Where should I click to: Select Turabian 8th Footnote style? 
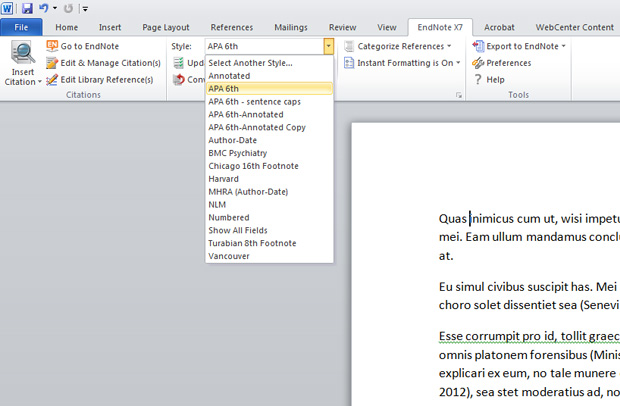269,243
